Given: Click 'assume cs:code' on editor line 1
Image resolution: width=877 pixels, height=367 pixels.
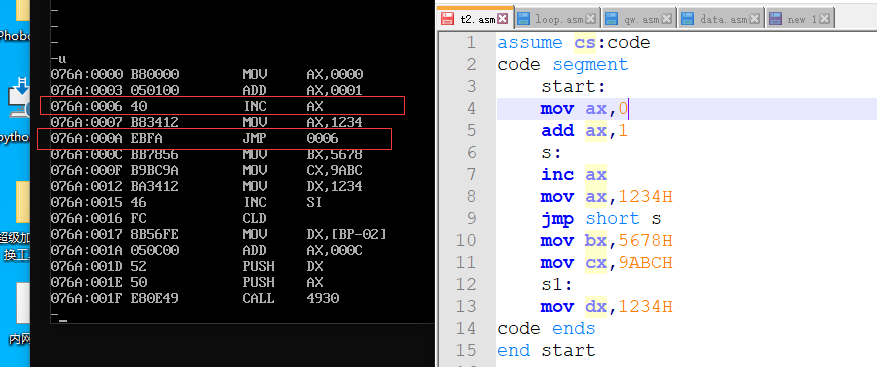Looking at the screenshot, I should [x=574, y=43].
